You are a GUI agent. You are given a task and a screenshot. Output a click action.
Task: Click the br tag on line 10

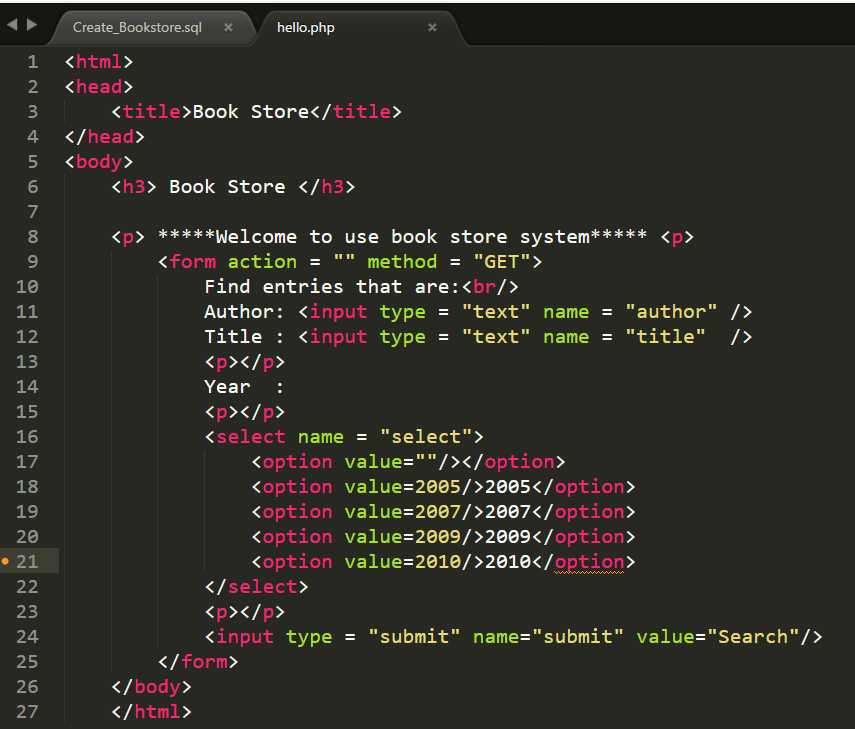tap(490, 287)
